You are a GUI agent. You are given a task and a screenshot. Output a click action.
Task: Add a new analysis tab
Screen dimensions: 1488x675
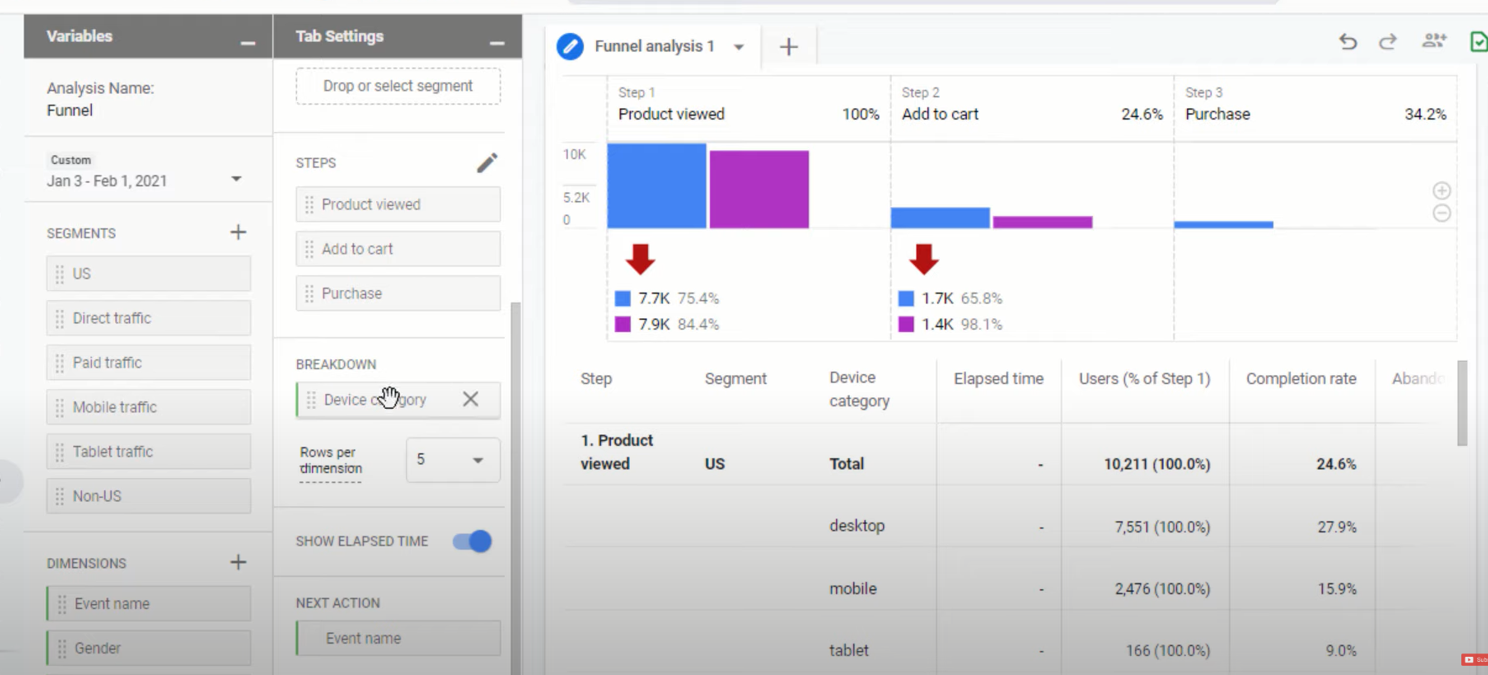788,47
